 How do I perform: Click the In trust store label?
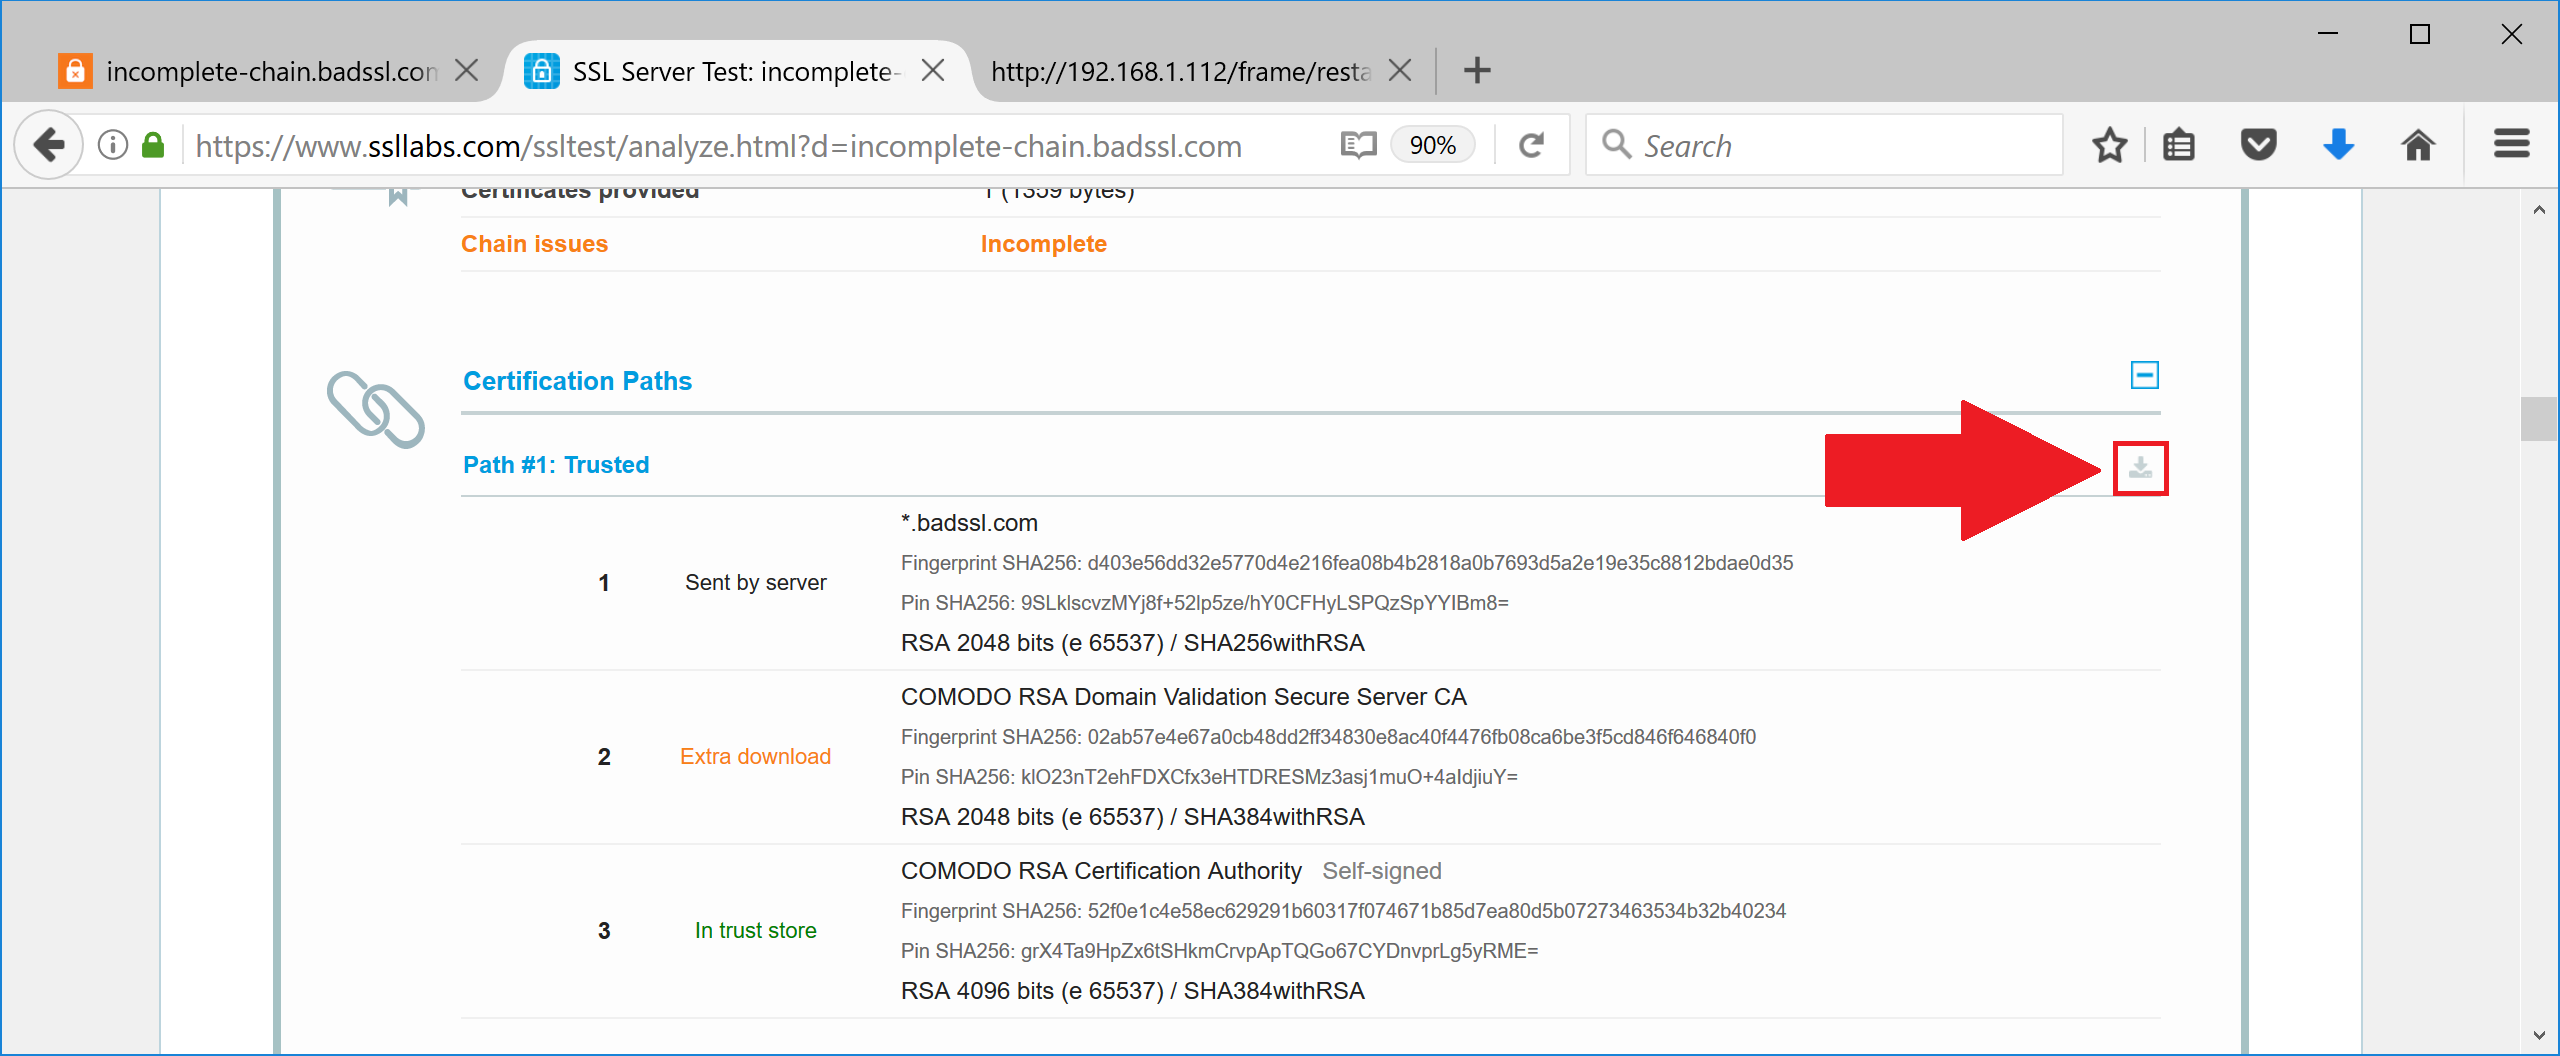point(755,931)
